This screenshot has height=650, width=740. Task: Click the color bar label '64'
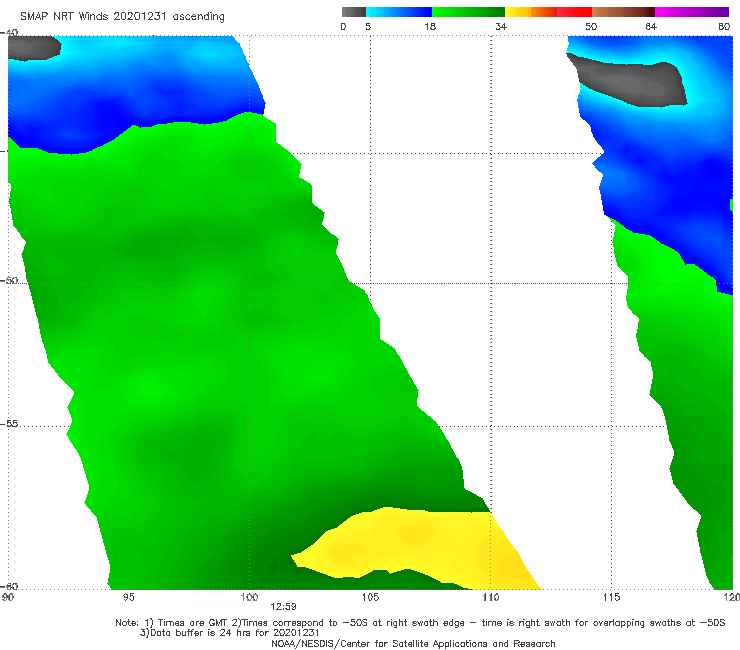[651, 27]
